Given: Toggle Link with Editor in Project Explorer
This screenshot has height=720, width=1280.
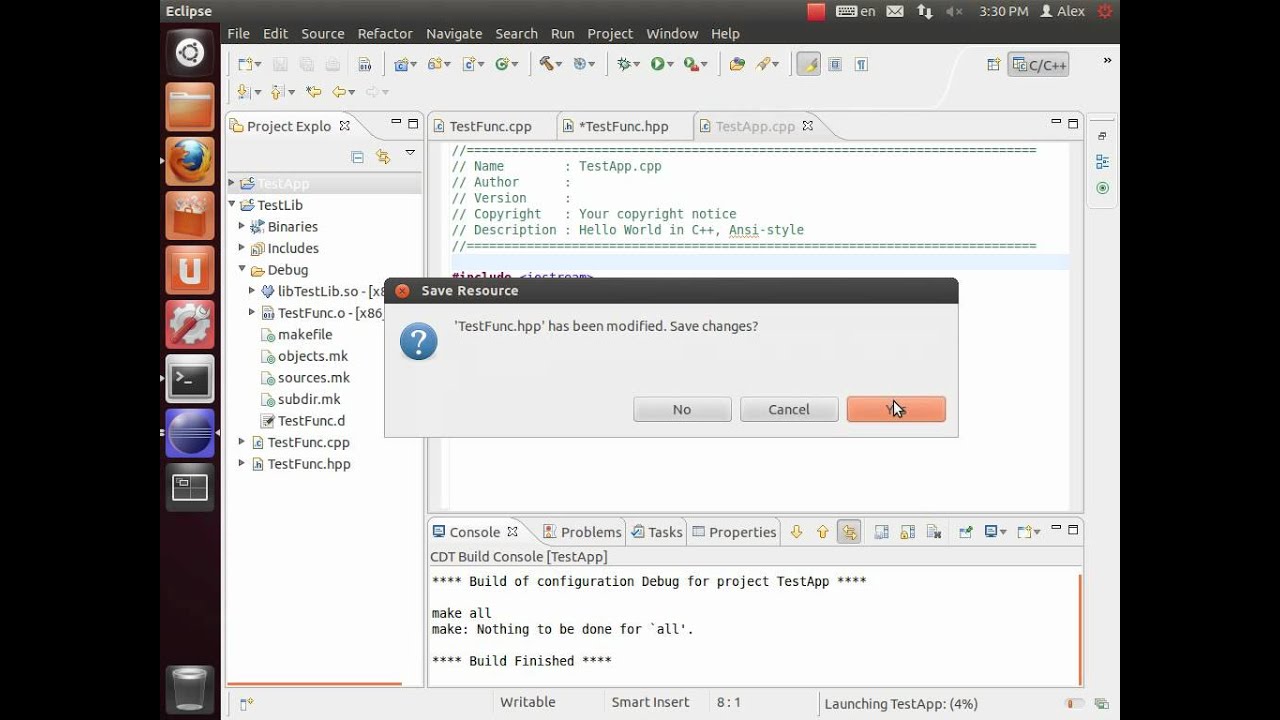Looking at the screenshot, I should pos(383,156).
